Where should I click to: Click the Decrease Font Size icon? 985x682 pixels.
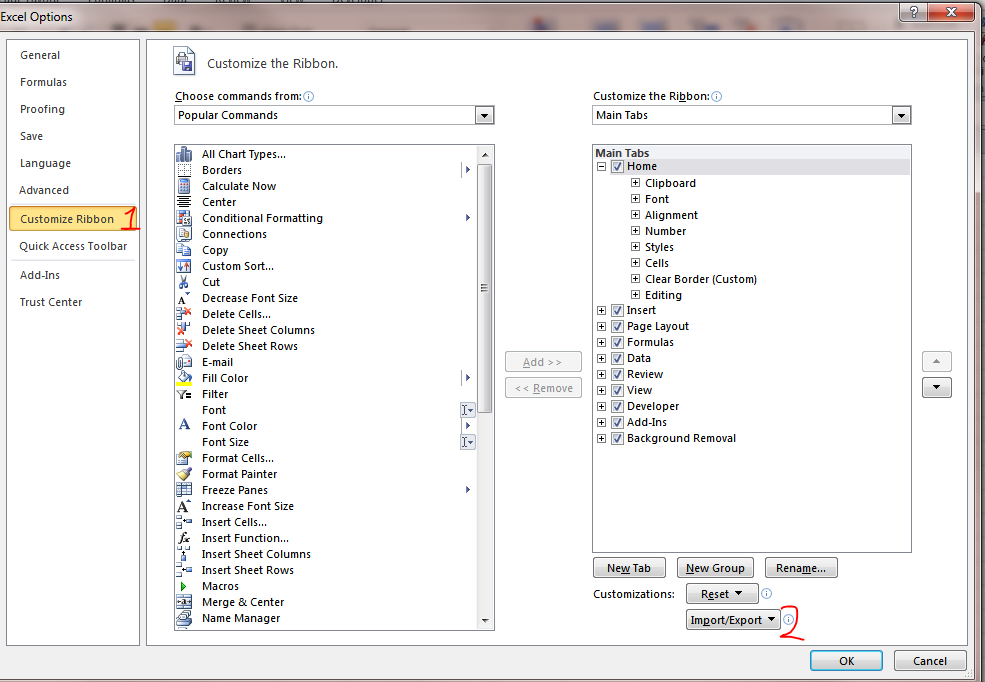[183, 298]
